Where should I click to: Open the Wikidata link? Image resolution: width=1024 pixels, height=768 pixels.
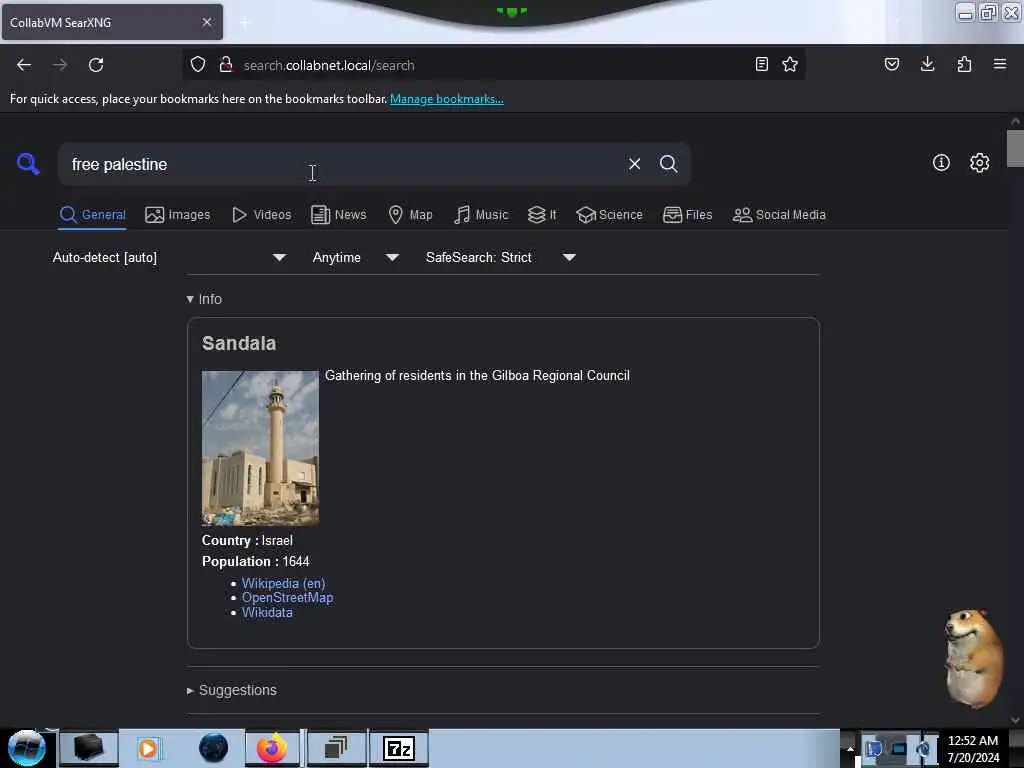tap(267, 613)
